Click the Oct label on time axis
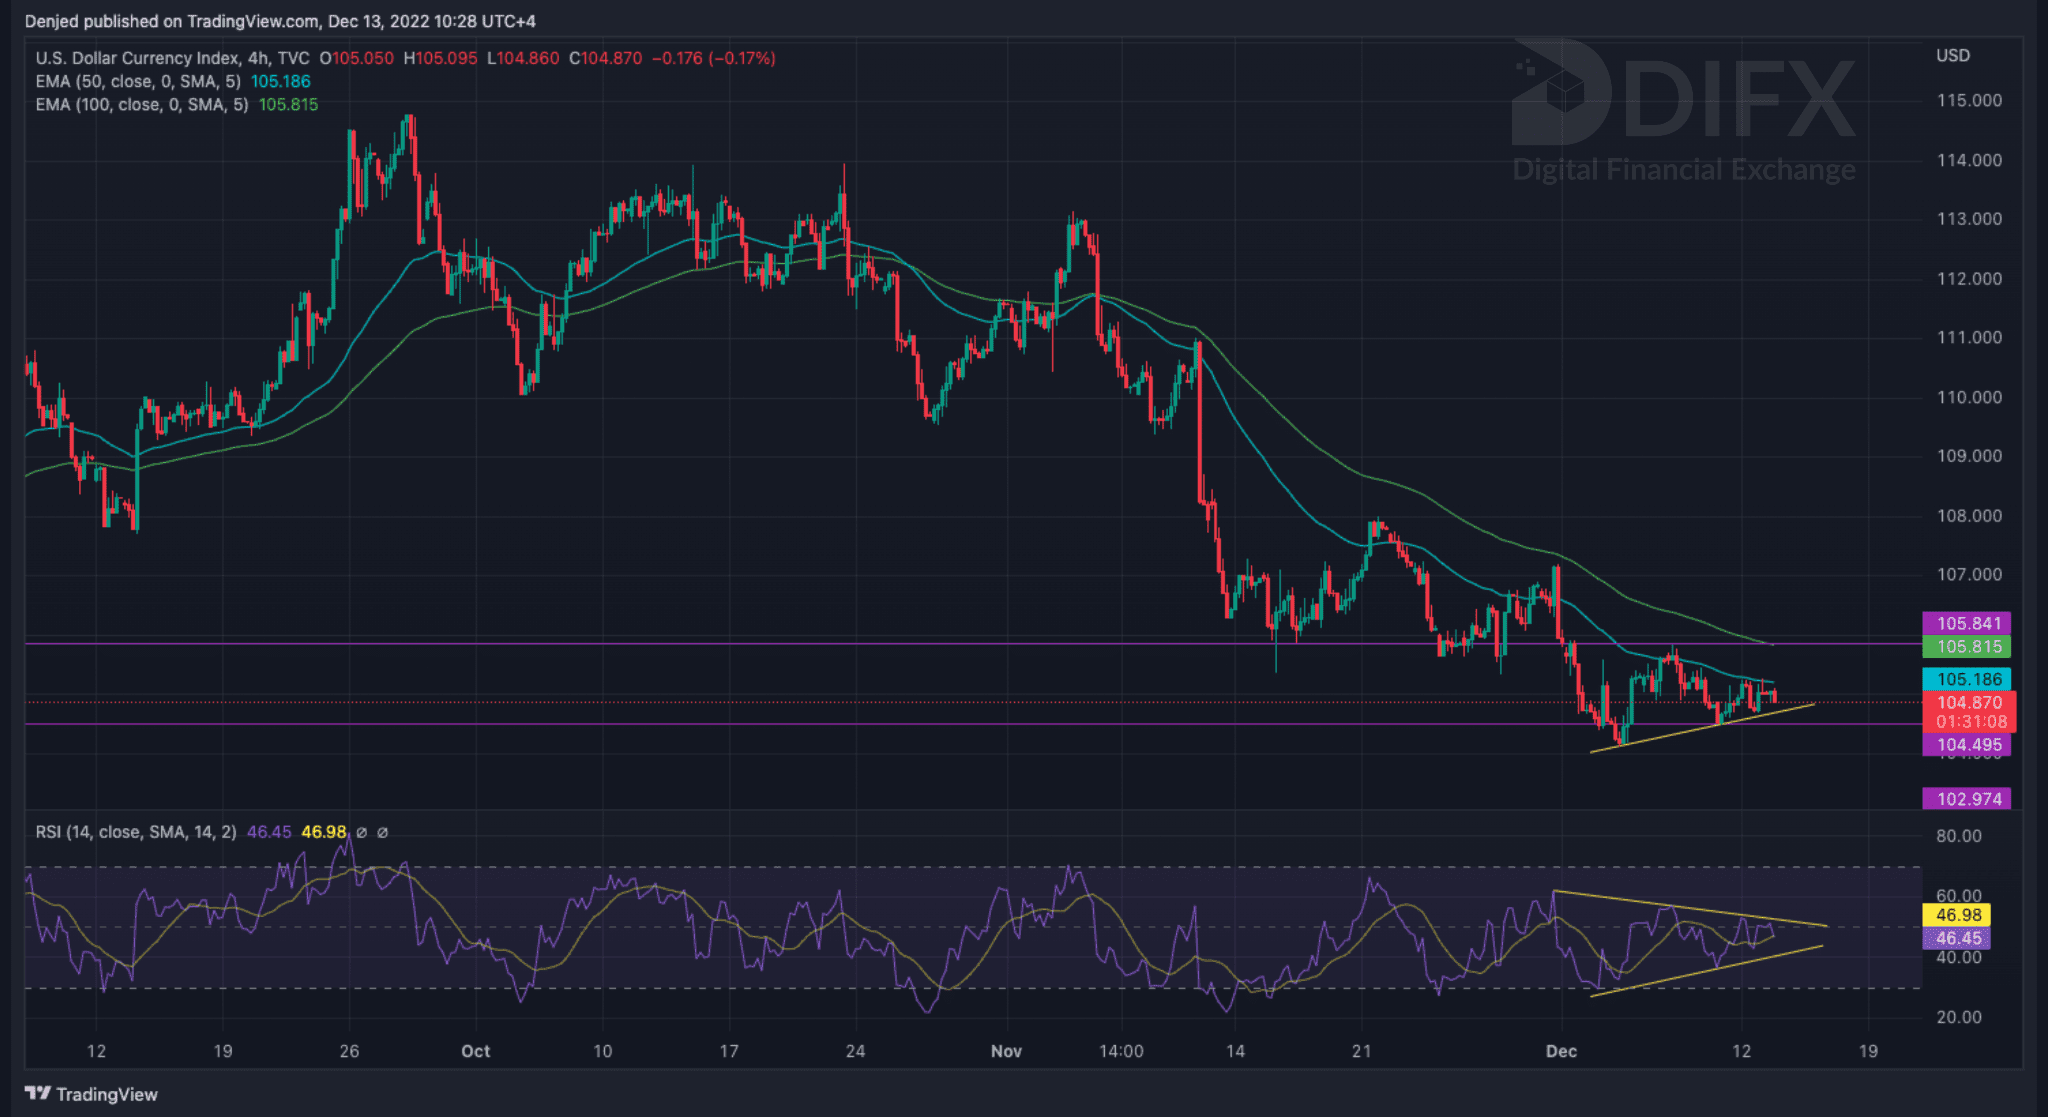 (x=475, y=1051)
